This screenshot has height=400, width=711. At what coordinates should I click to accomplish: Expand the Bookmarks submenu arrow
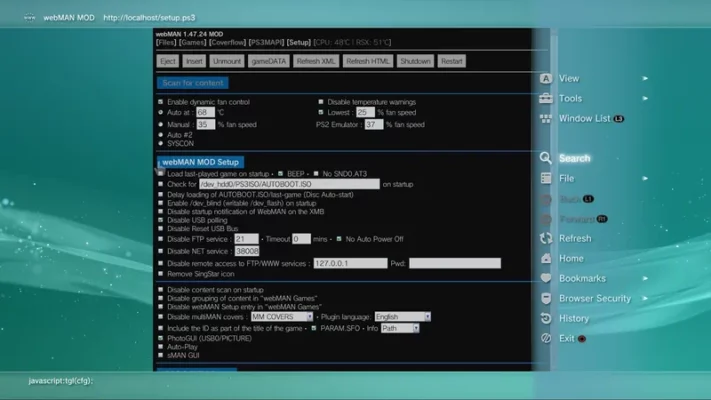pos(645,278)
